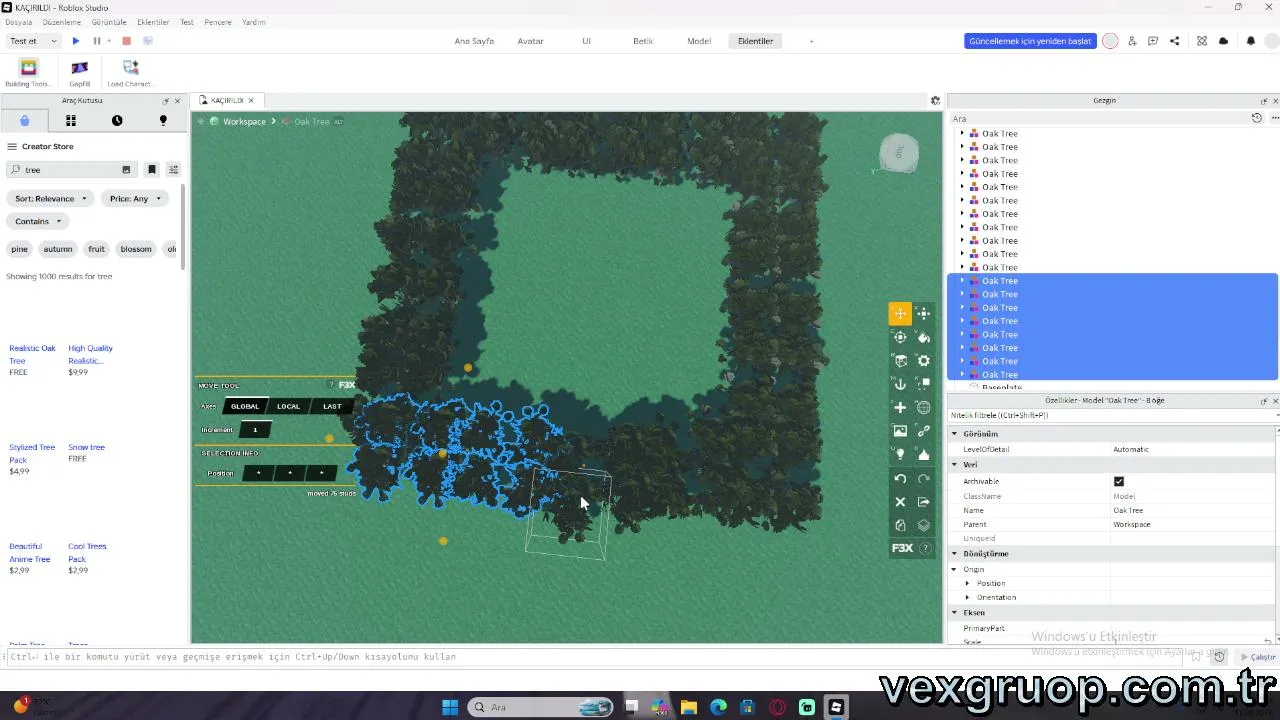Stop the running playtest
This screenshot has width=1280, height=720.
point(126,41)
